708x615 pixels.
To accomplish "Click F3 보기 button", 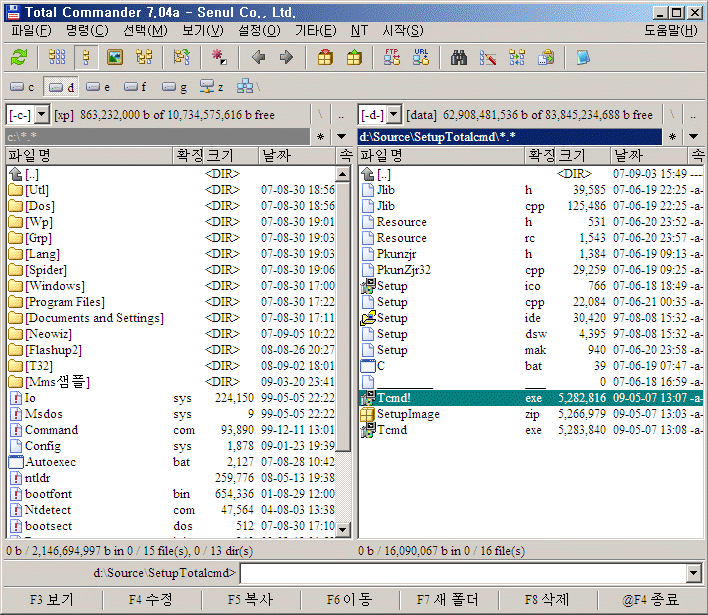I will (51, 600).
